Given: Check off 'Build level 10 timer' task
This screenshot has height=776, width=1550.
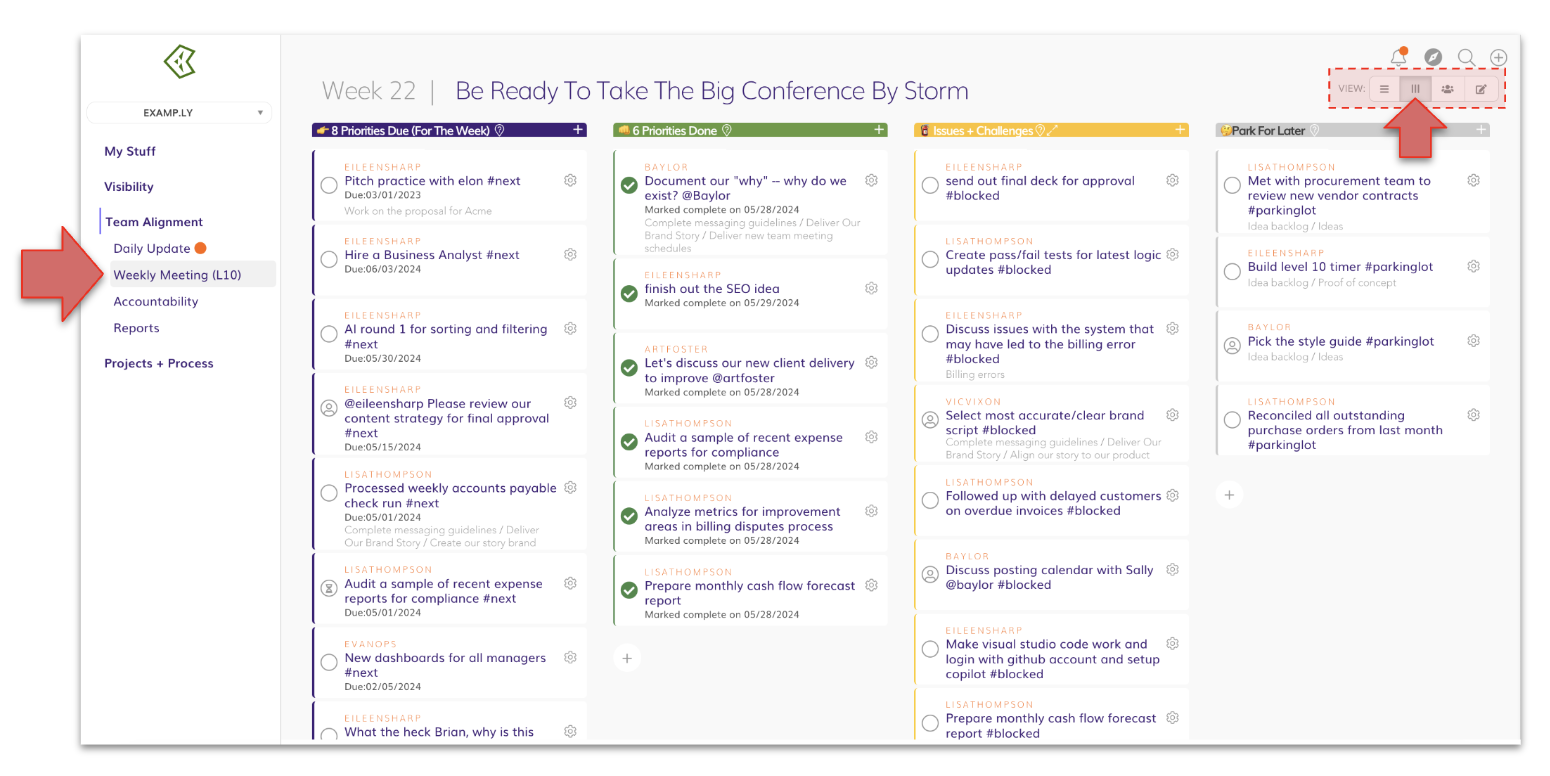Looking at the screenshot, I should (x=1232, y=268).
